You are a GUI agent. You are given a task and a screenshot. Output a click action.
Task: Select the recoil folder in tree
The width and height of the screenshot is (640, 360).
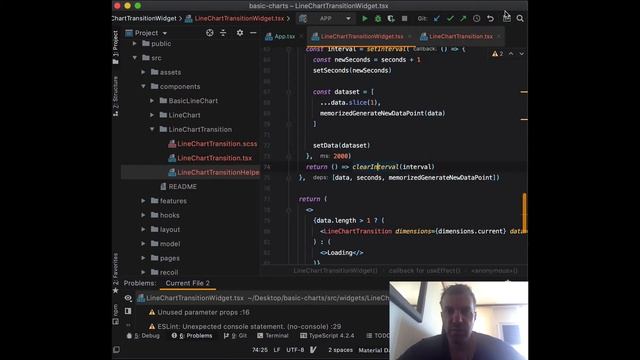(169, 272)
